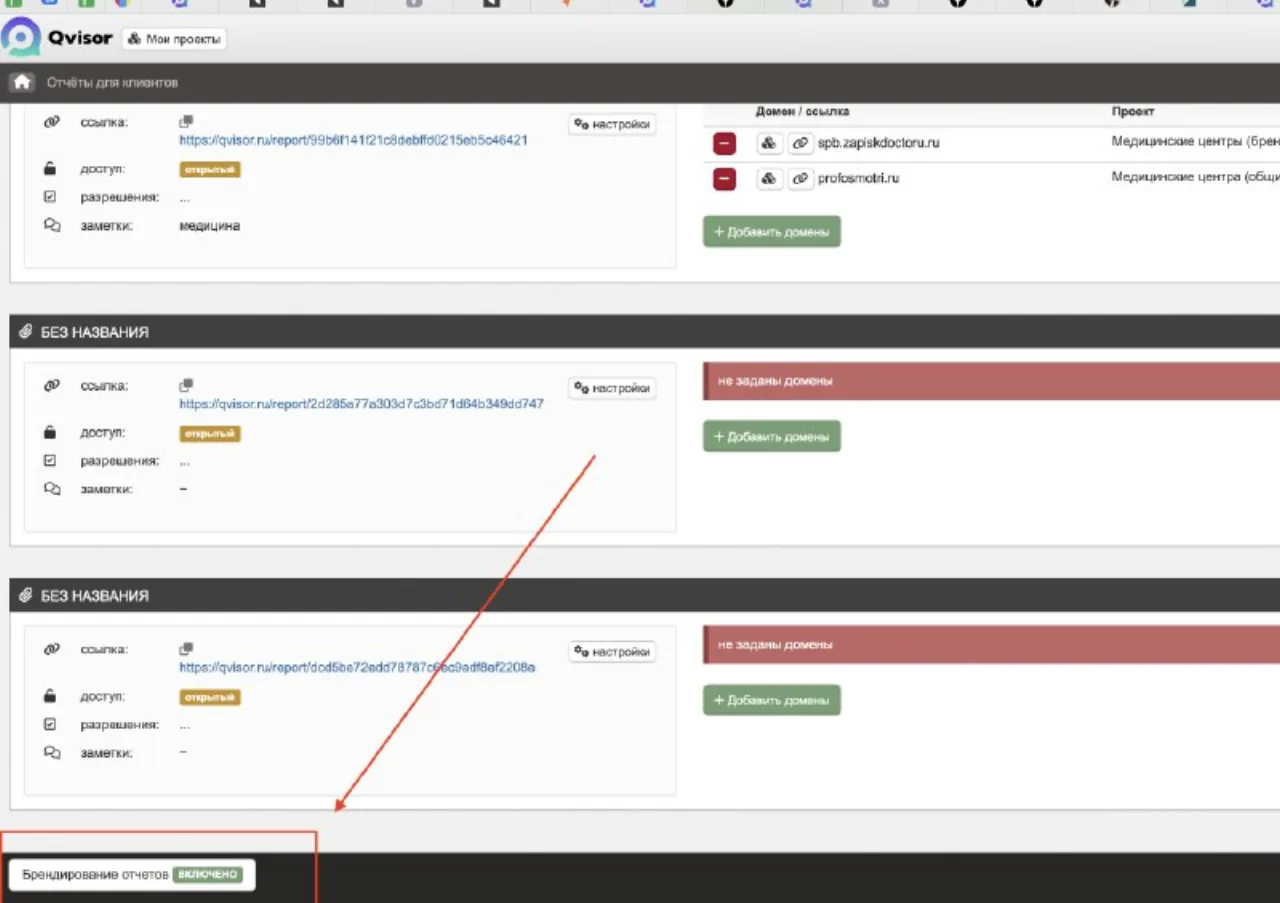Click the chain-link icon beside profosmotri.ru
This screenshot has height=903, width=1280.
click(x=799, y=179)
